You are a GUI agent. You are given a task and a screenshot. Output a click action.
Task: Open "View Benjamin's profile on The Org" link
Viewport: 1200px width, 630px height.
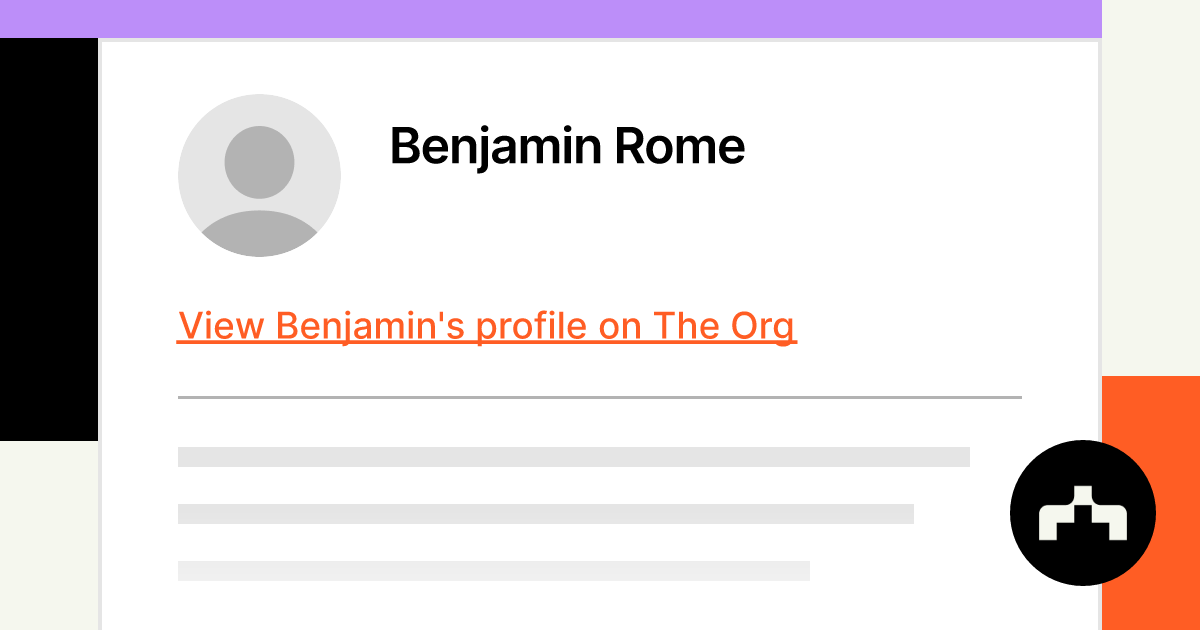(x=486, y=326)
